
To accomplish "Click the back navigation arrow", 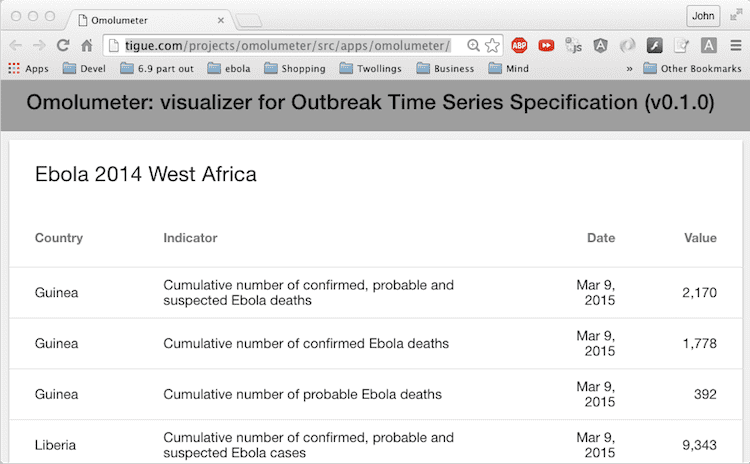I will click(x=16, y=45).
